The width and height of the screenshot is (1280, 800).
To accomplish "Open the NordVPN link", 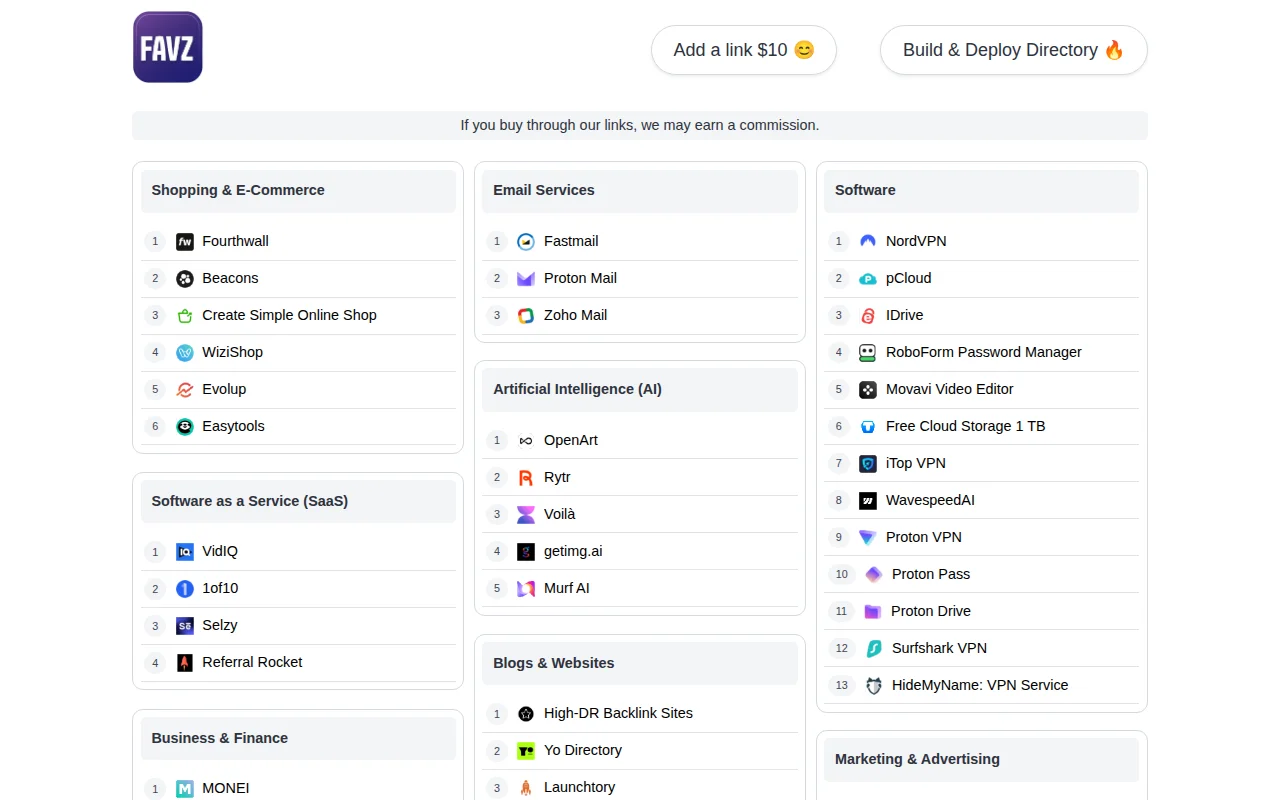I will (x=916, y=241).
